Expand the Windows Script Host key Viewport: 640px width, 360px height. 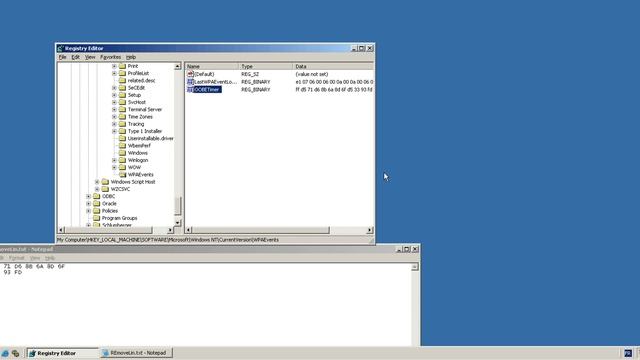coord(97,182)
